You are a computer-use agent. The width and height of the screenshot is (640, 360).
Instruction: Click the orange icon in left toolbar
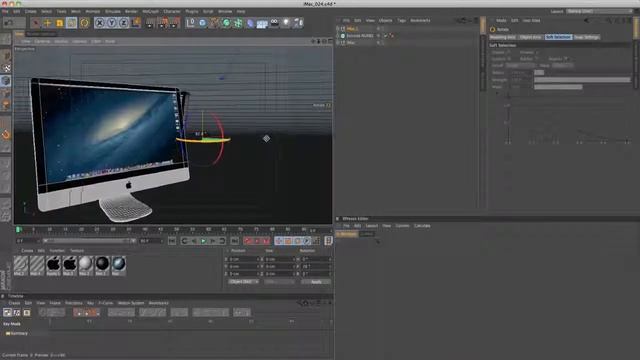click(x=6, y=135)
